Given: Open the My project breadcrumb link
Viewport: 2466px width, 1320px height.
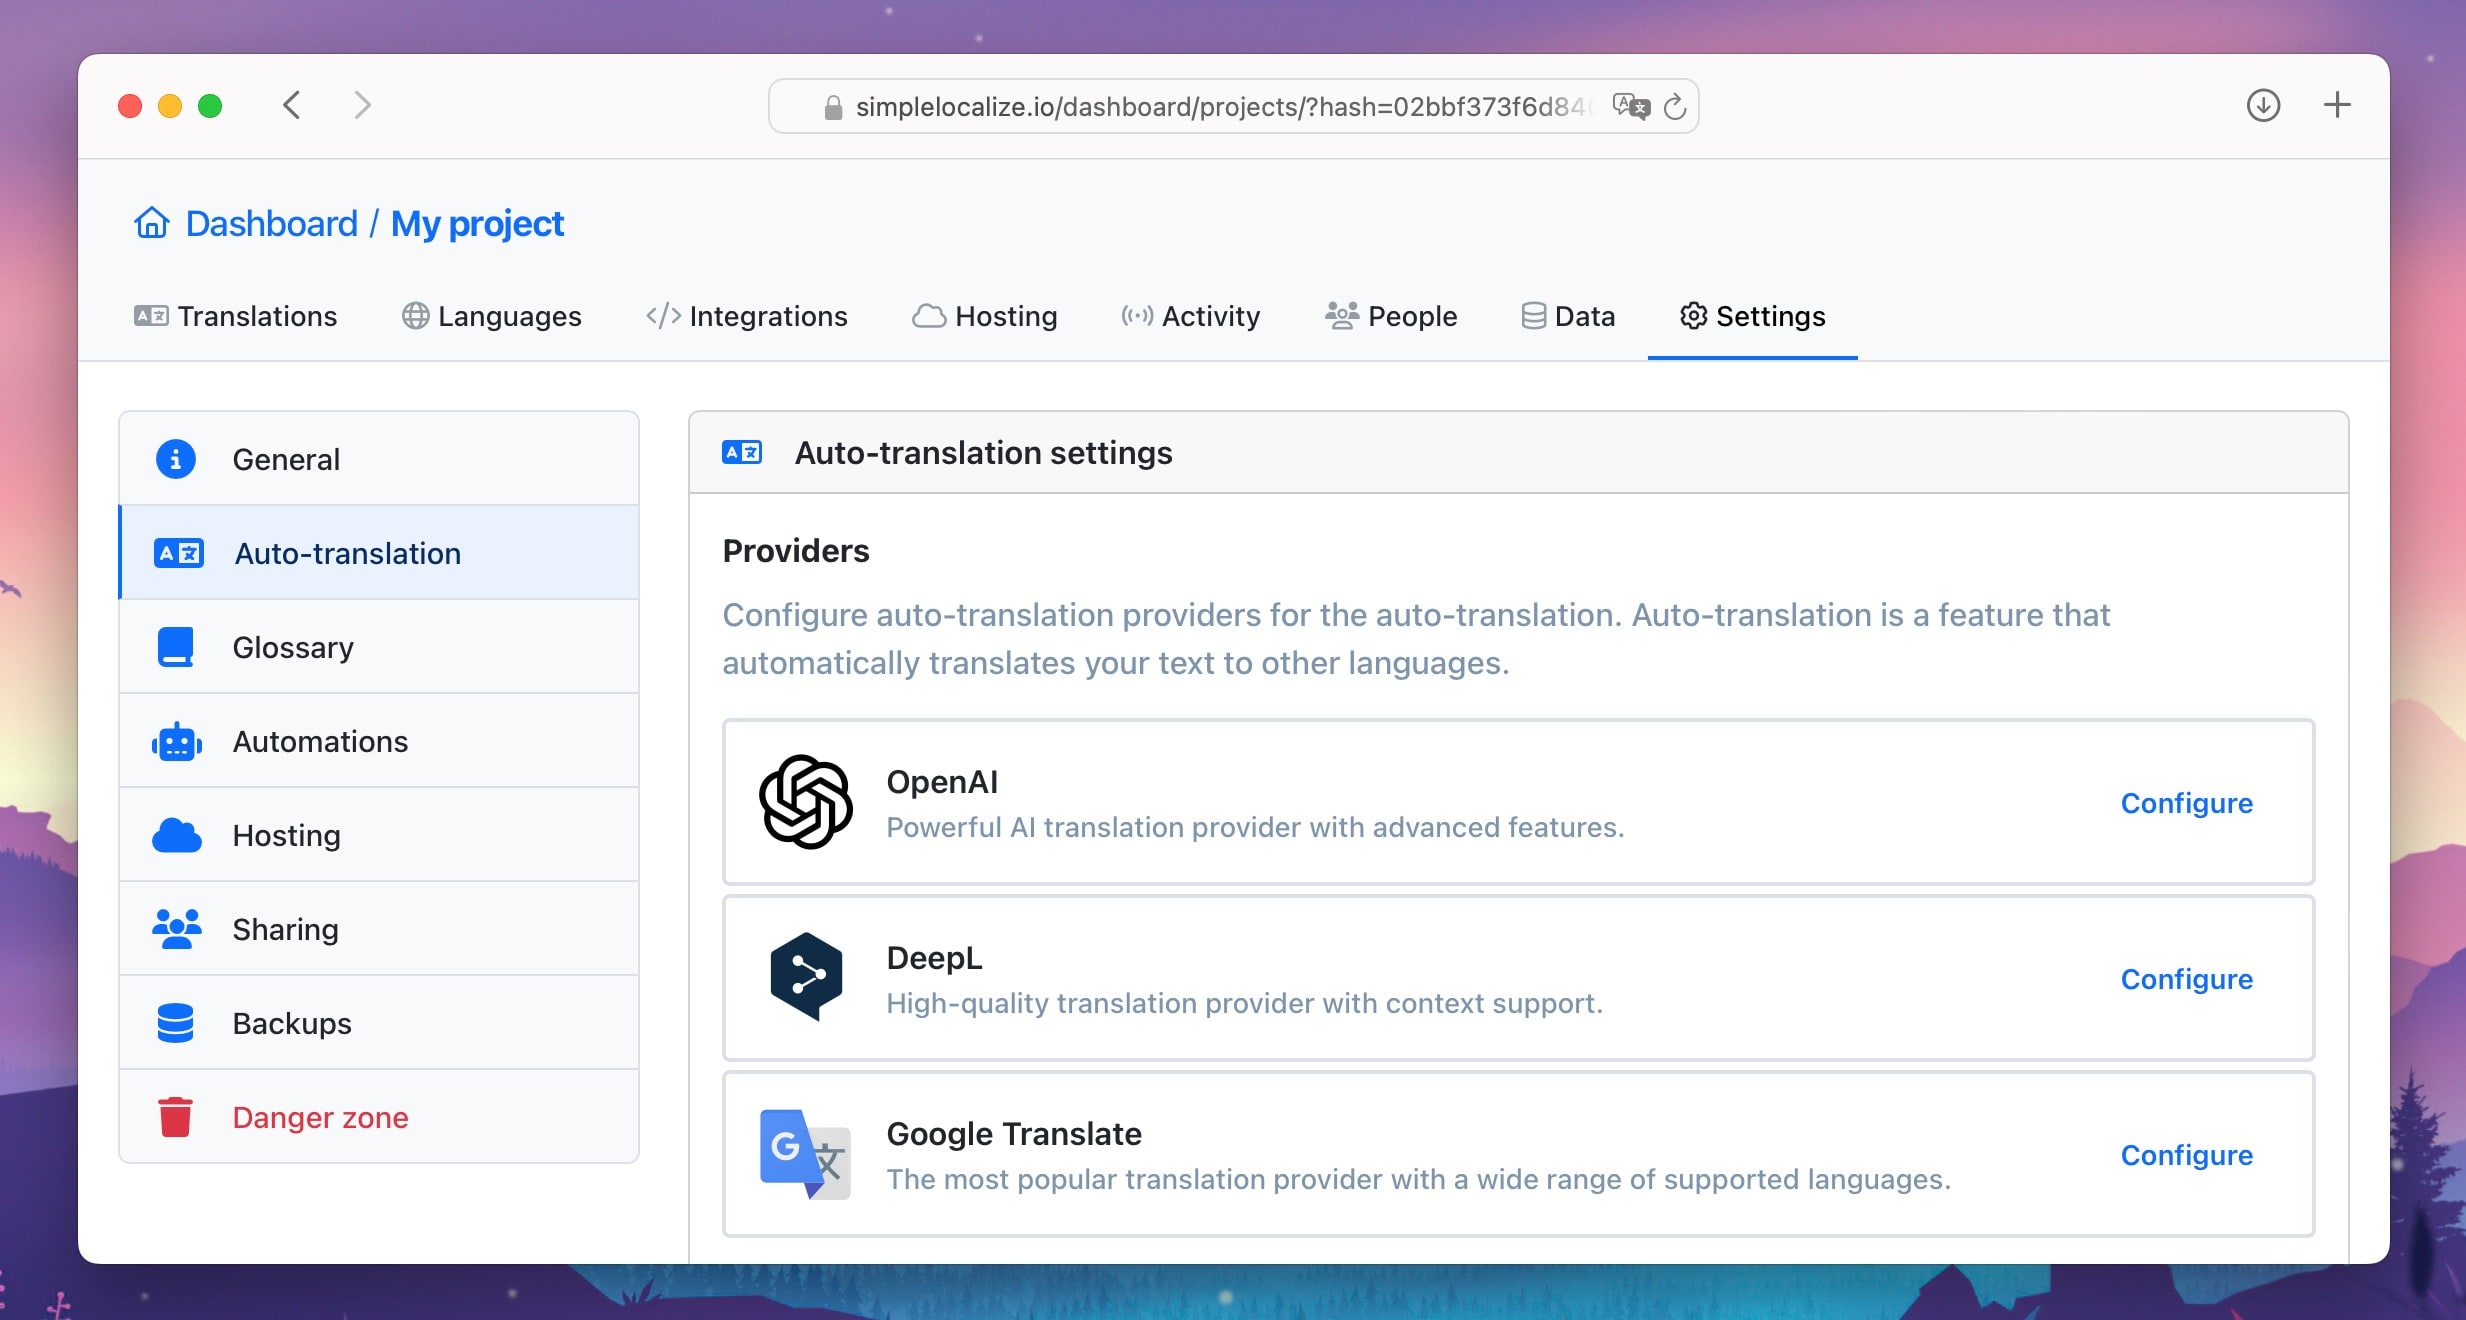Looking at the screenshot, I should click(477, 223).
